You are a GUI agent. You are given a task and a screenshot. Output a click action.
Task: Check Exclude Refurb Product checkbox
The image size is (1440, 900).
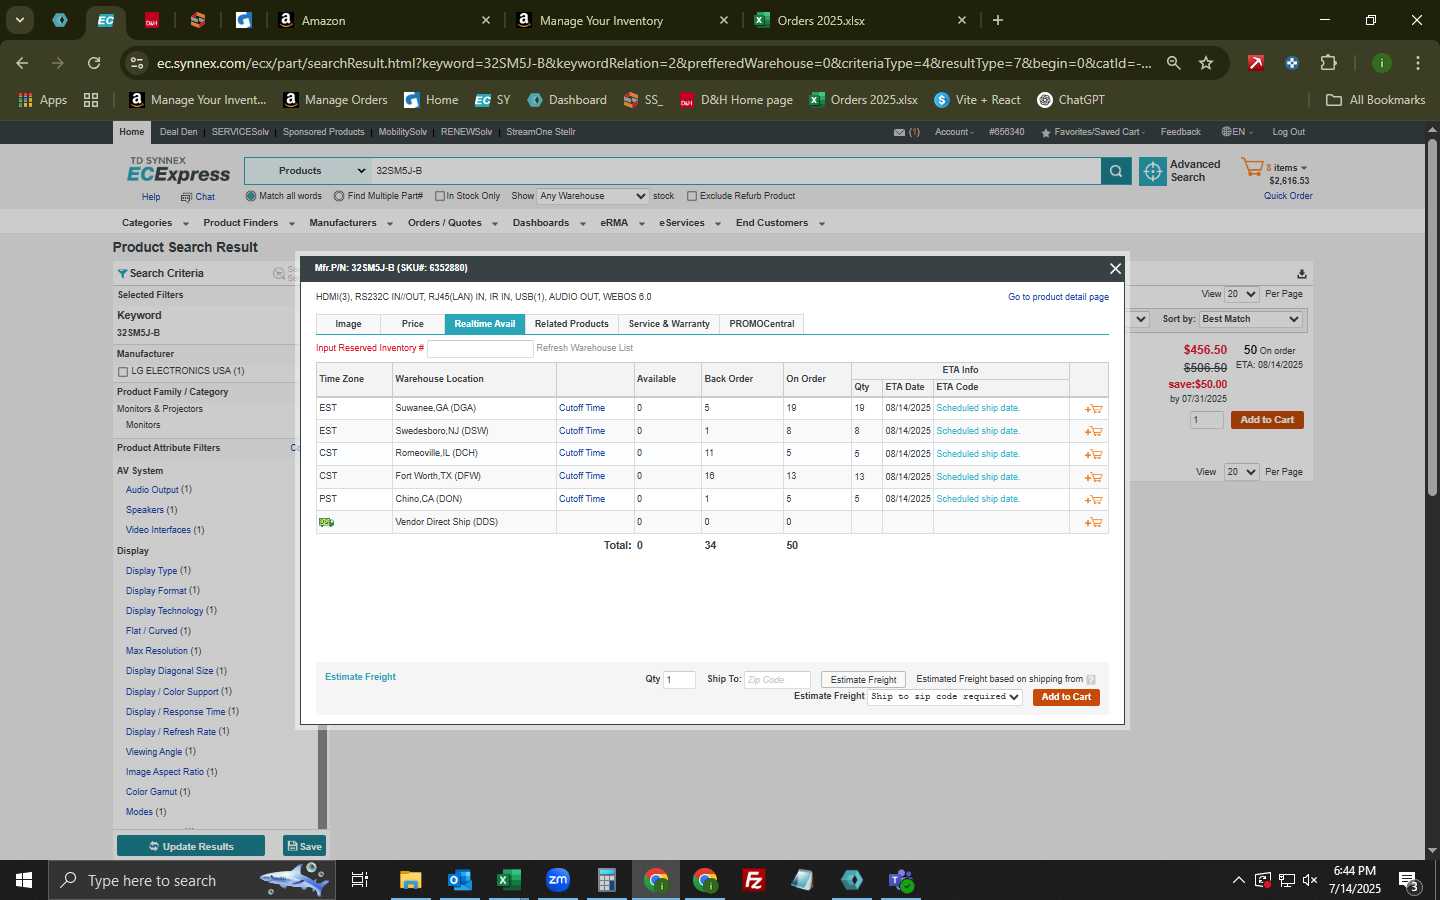click(692, 196)
